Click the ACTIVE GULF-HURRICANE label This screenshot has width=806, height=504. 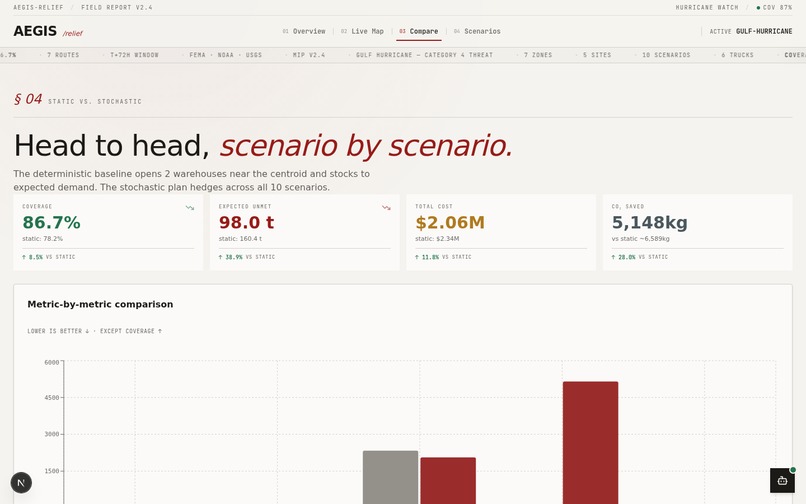pos(750,31)
